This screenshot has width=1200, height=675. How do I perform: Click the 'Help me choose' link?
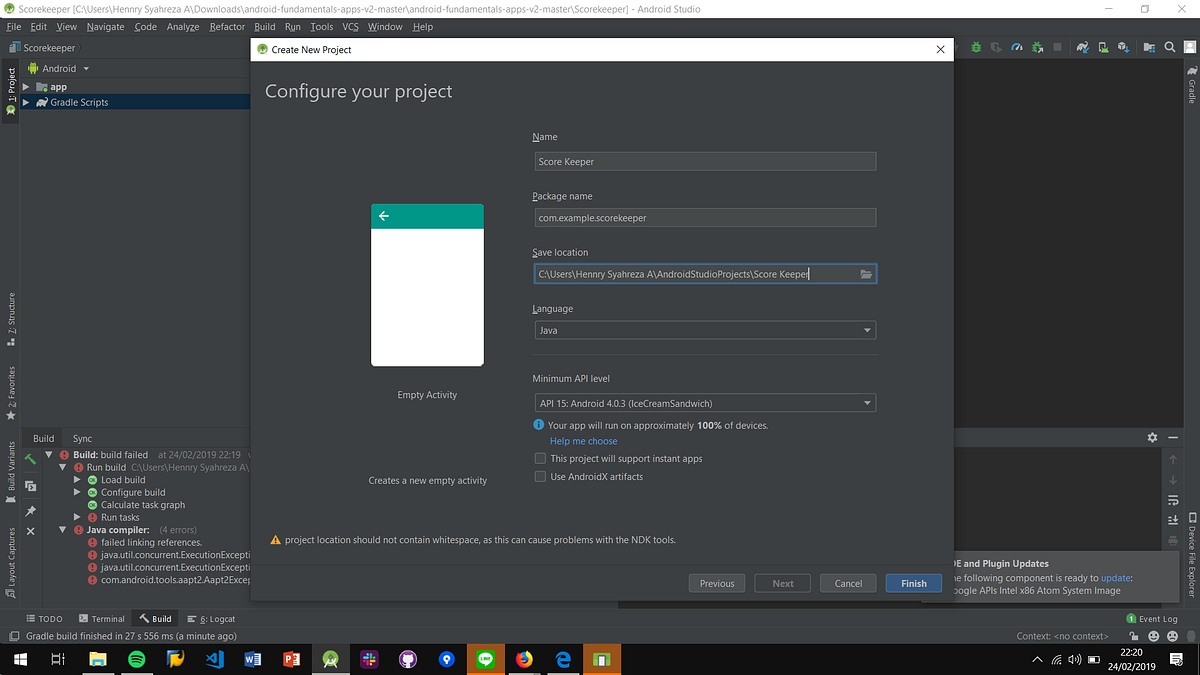coord(584,441)
